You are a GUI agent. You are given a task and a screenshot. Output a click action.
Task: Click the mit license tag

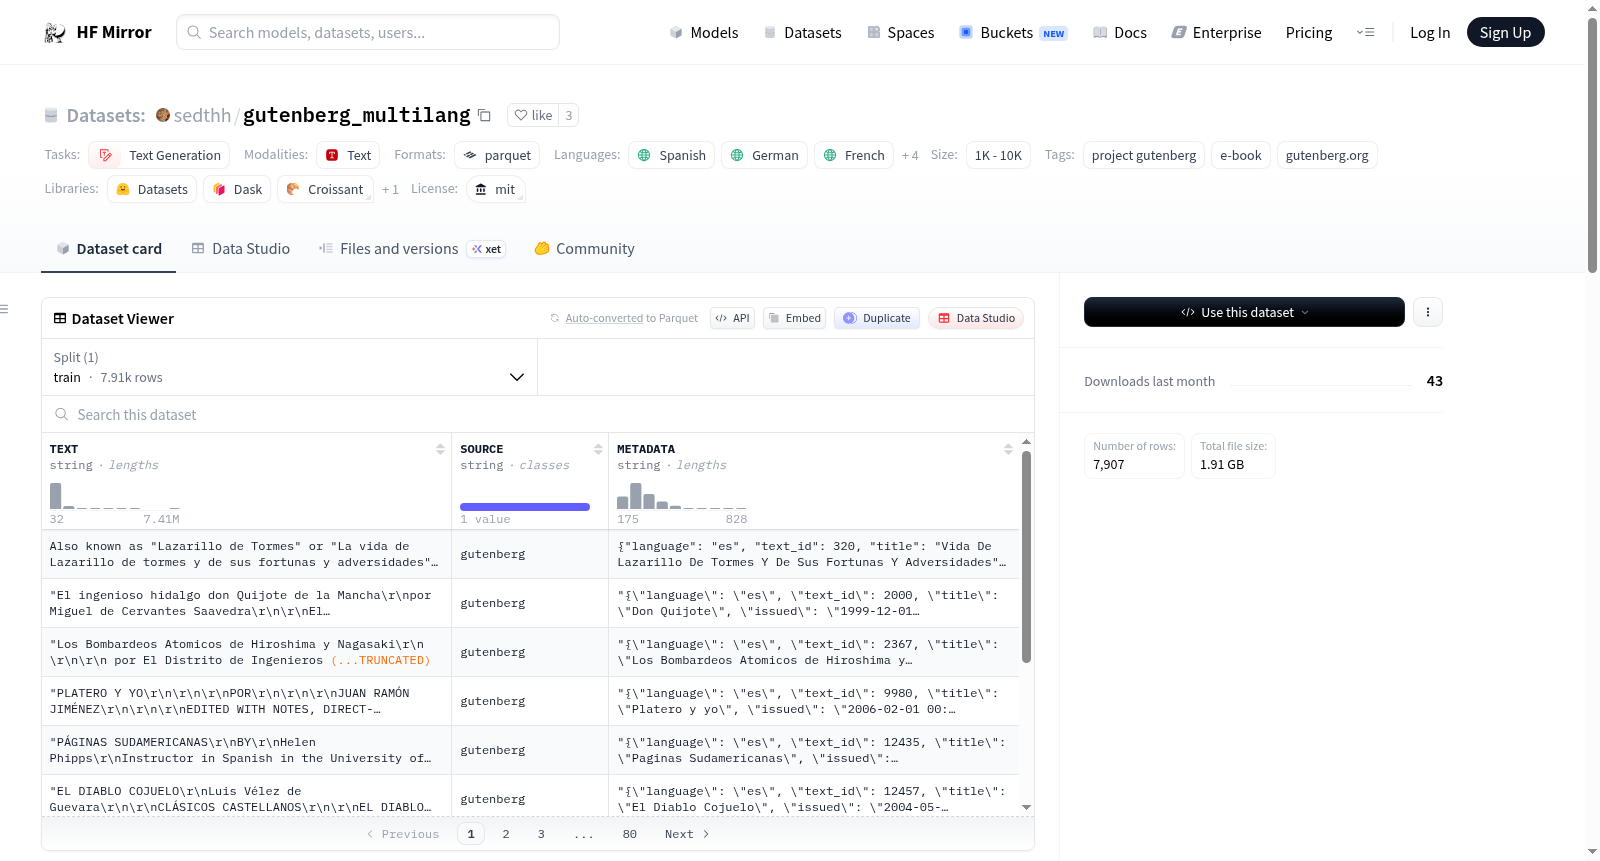[x=495, y=189]
